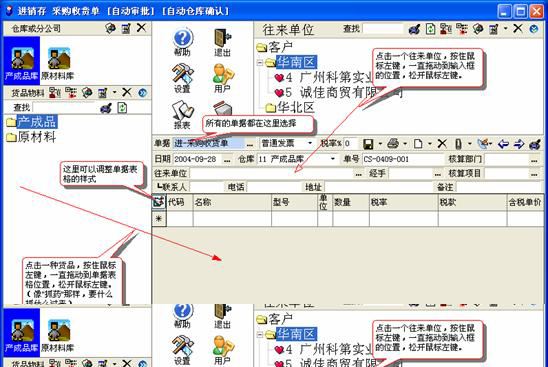Open the 报表 reports icon

182,115
